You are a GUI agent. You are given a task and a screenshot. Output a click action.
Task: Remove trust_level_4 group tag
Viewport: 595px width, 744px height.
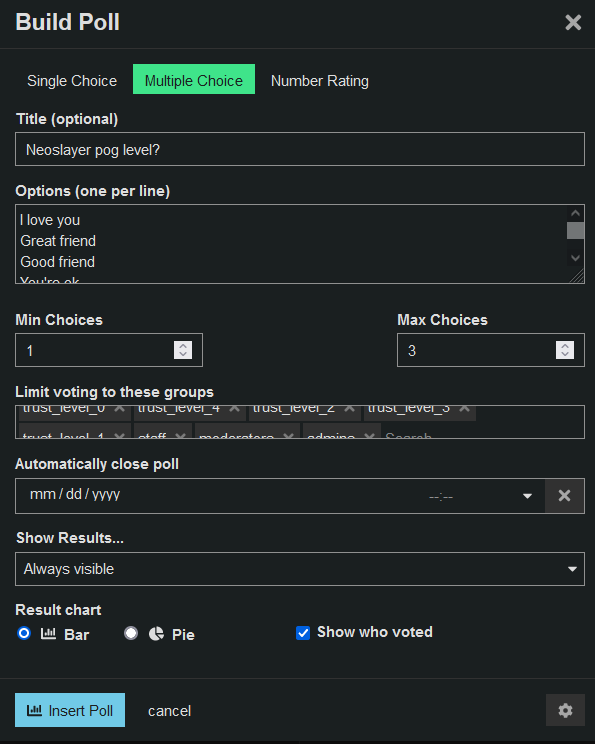234,409
